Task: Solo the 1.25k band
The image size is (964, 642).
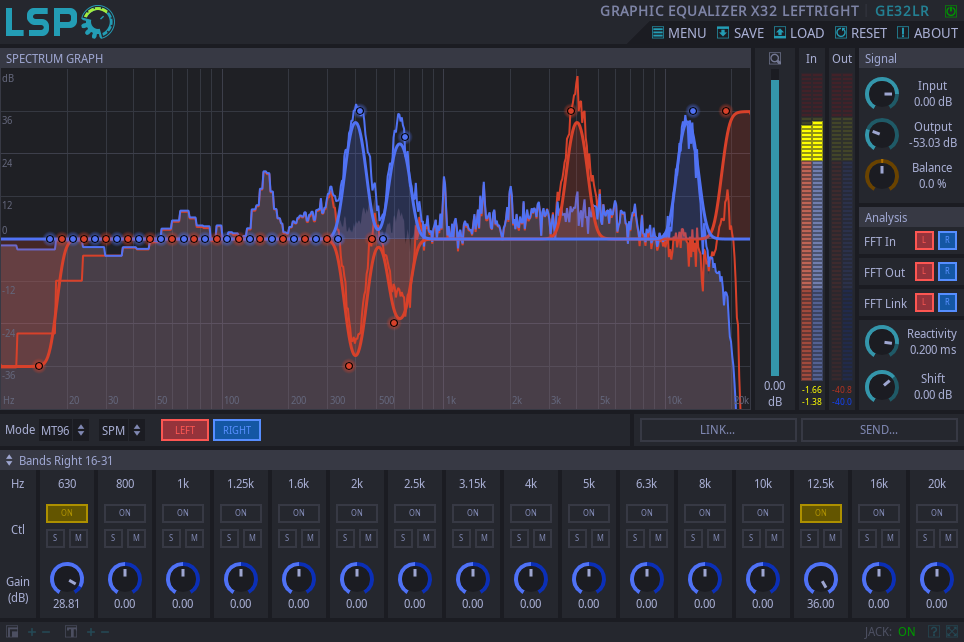Action: point(229,538)
